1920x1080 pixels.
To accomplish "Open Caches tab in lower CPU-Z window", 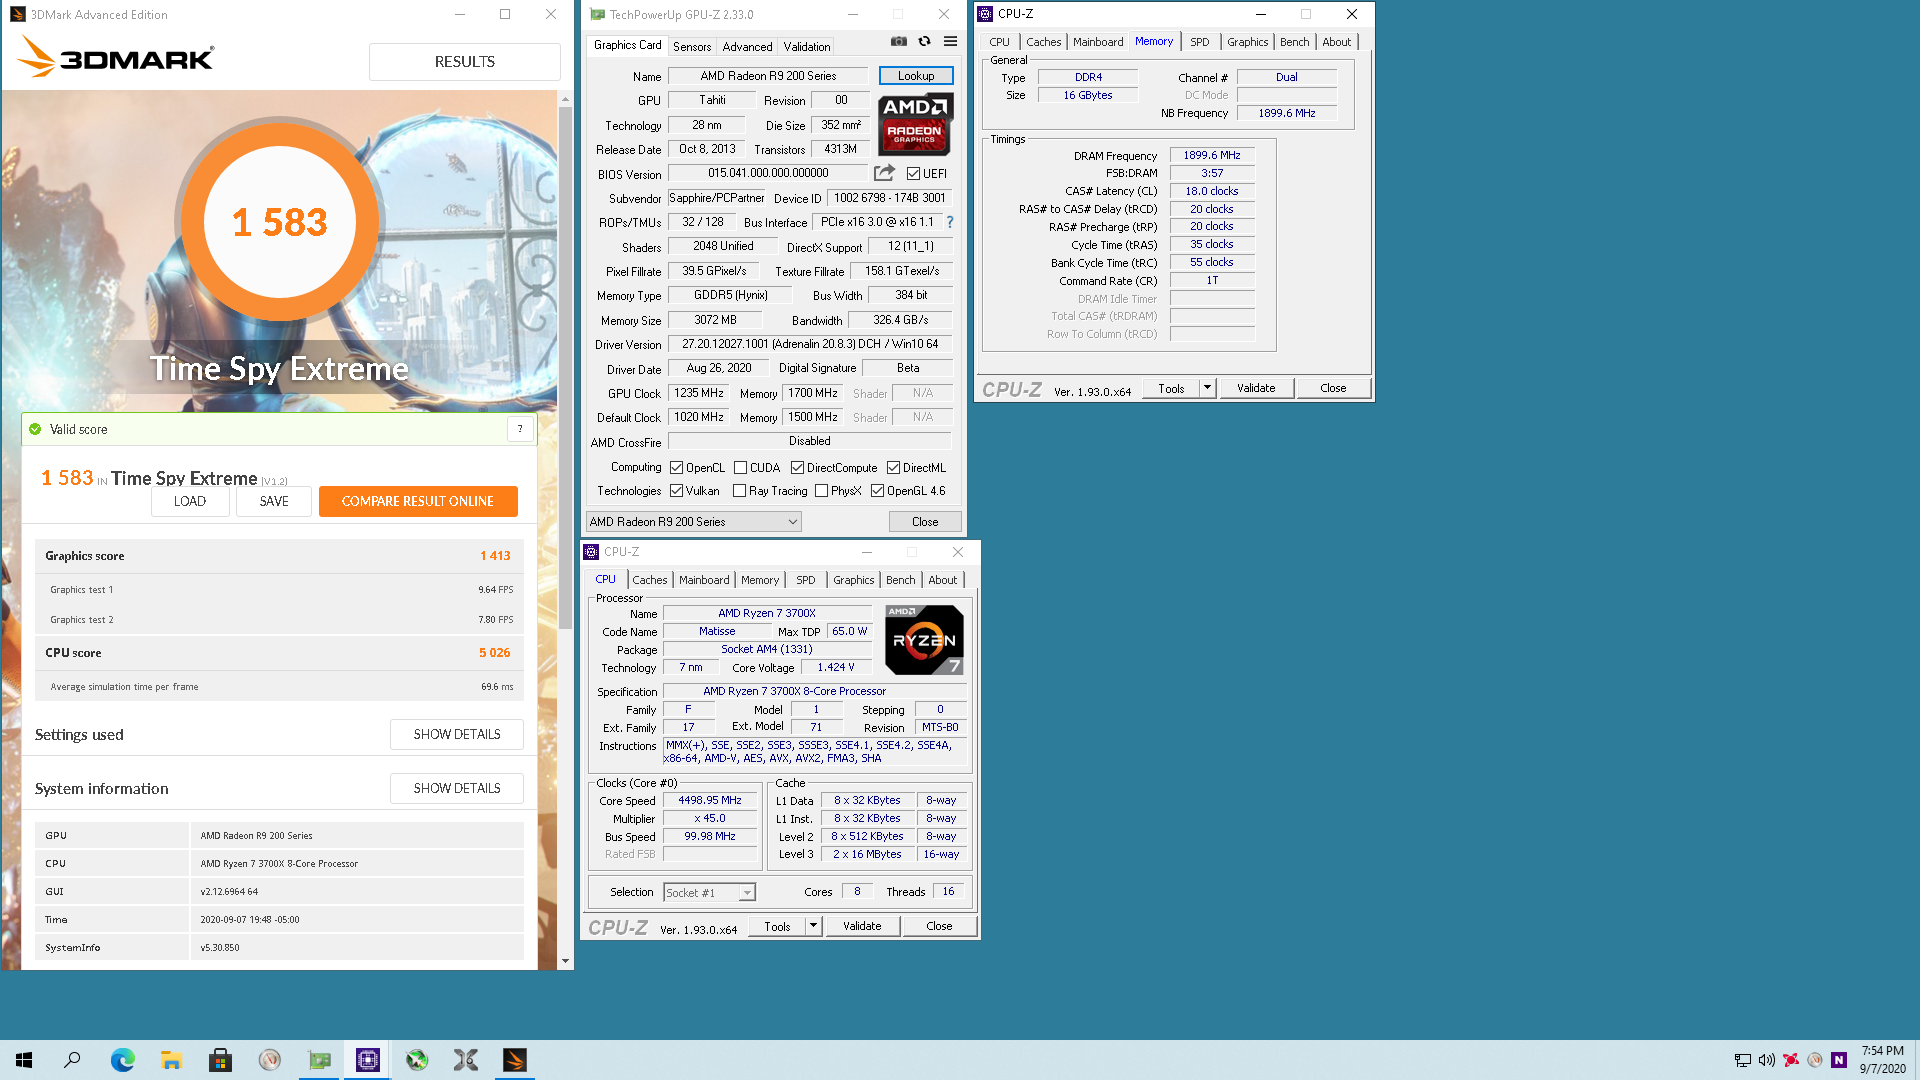I will pos(649,580).
